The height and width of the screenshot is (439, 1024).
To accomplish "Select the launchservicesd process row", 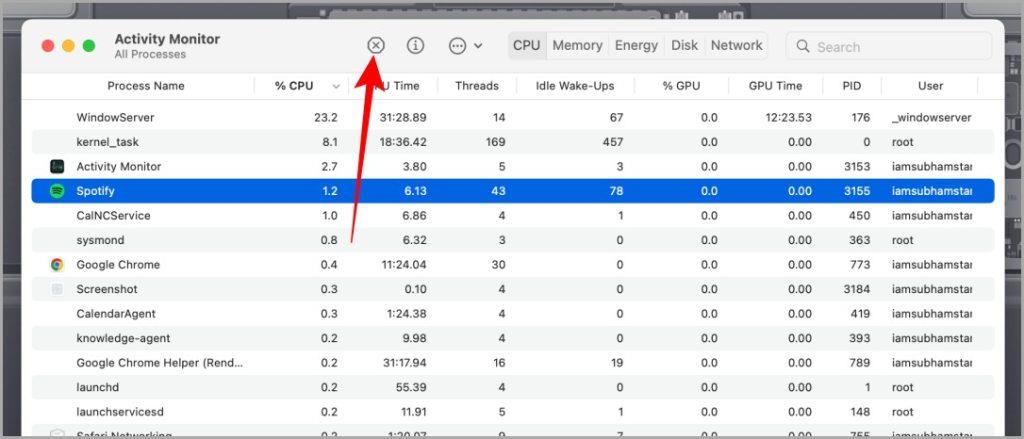I will pos(513,412).
